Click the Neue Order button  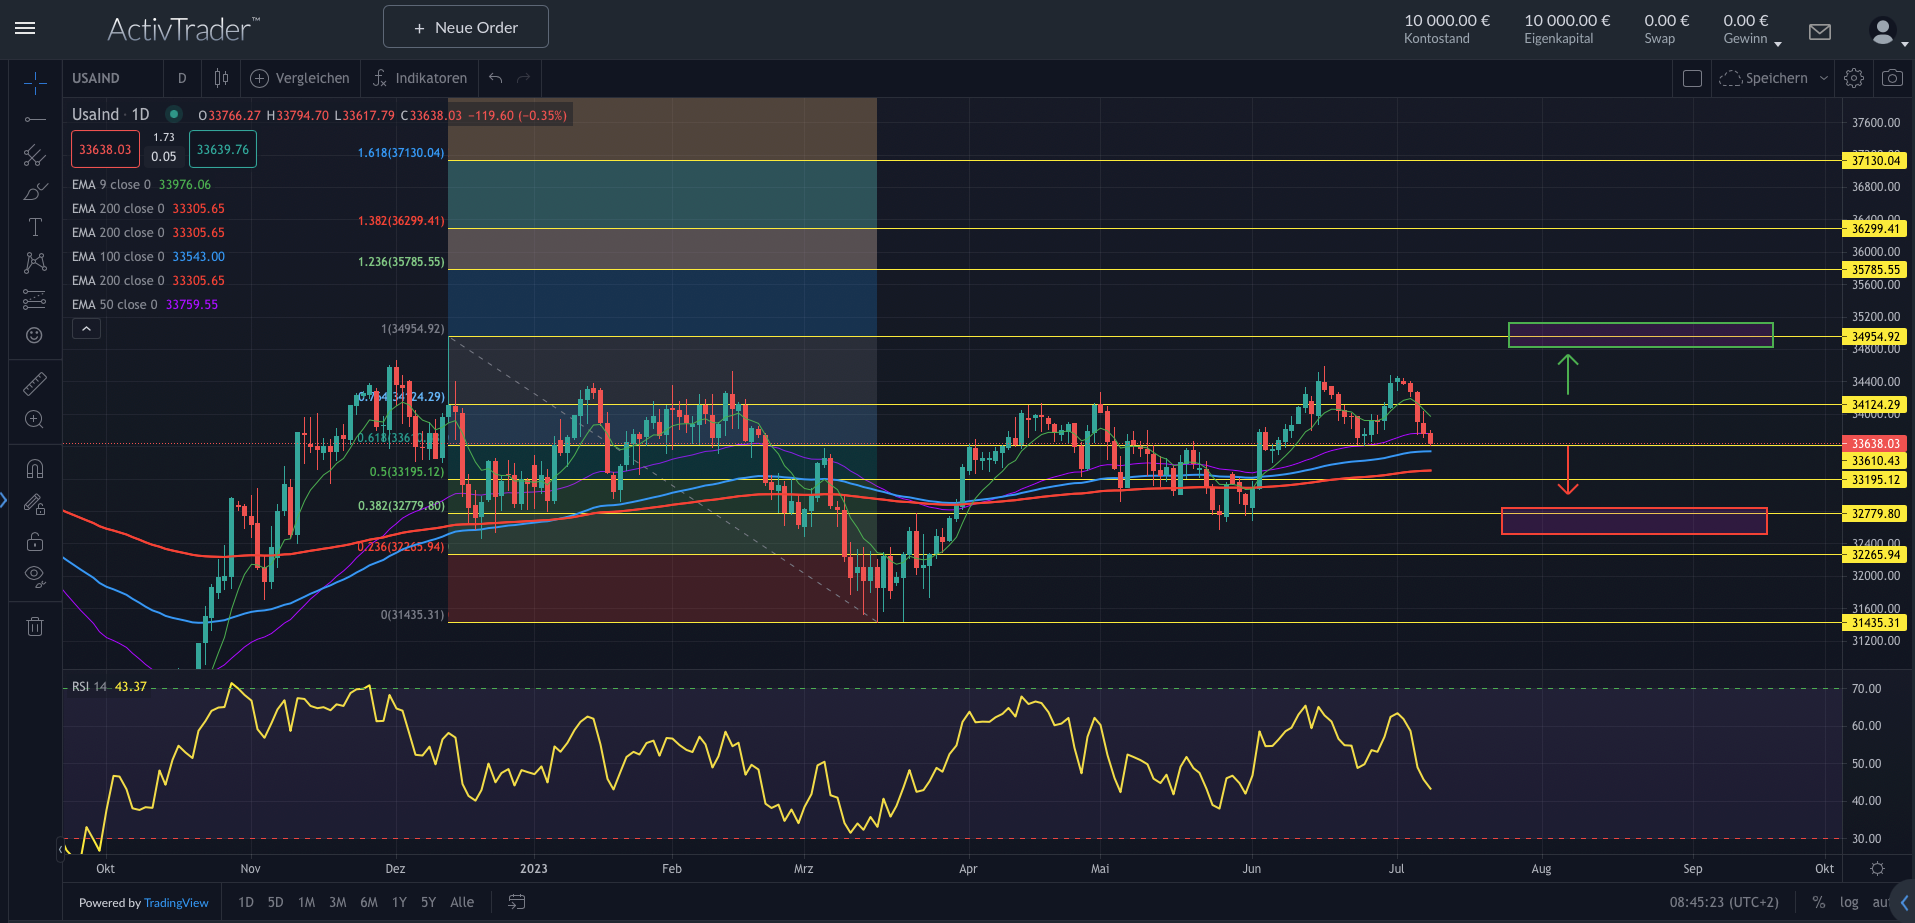coord(465,27)
